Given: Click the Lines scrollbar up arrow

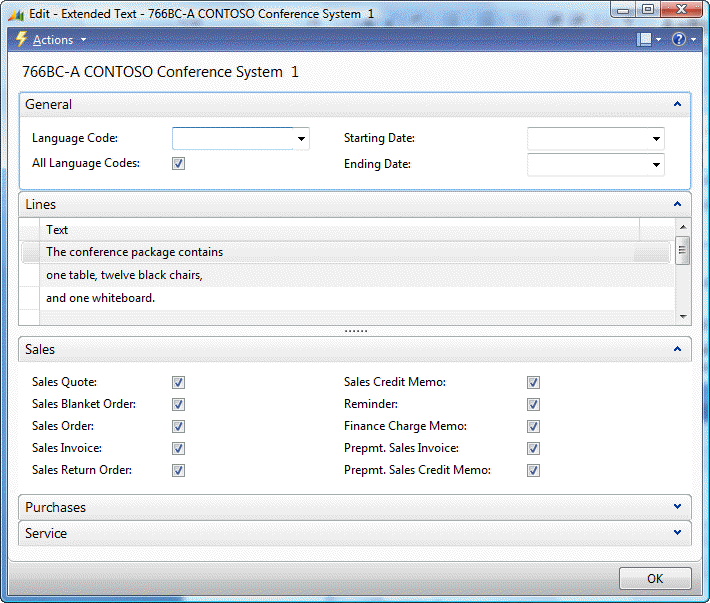Looking at the screenshot, I should (683, 226).
